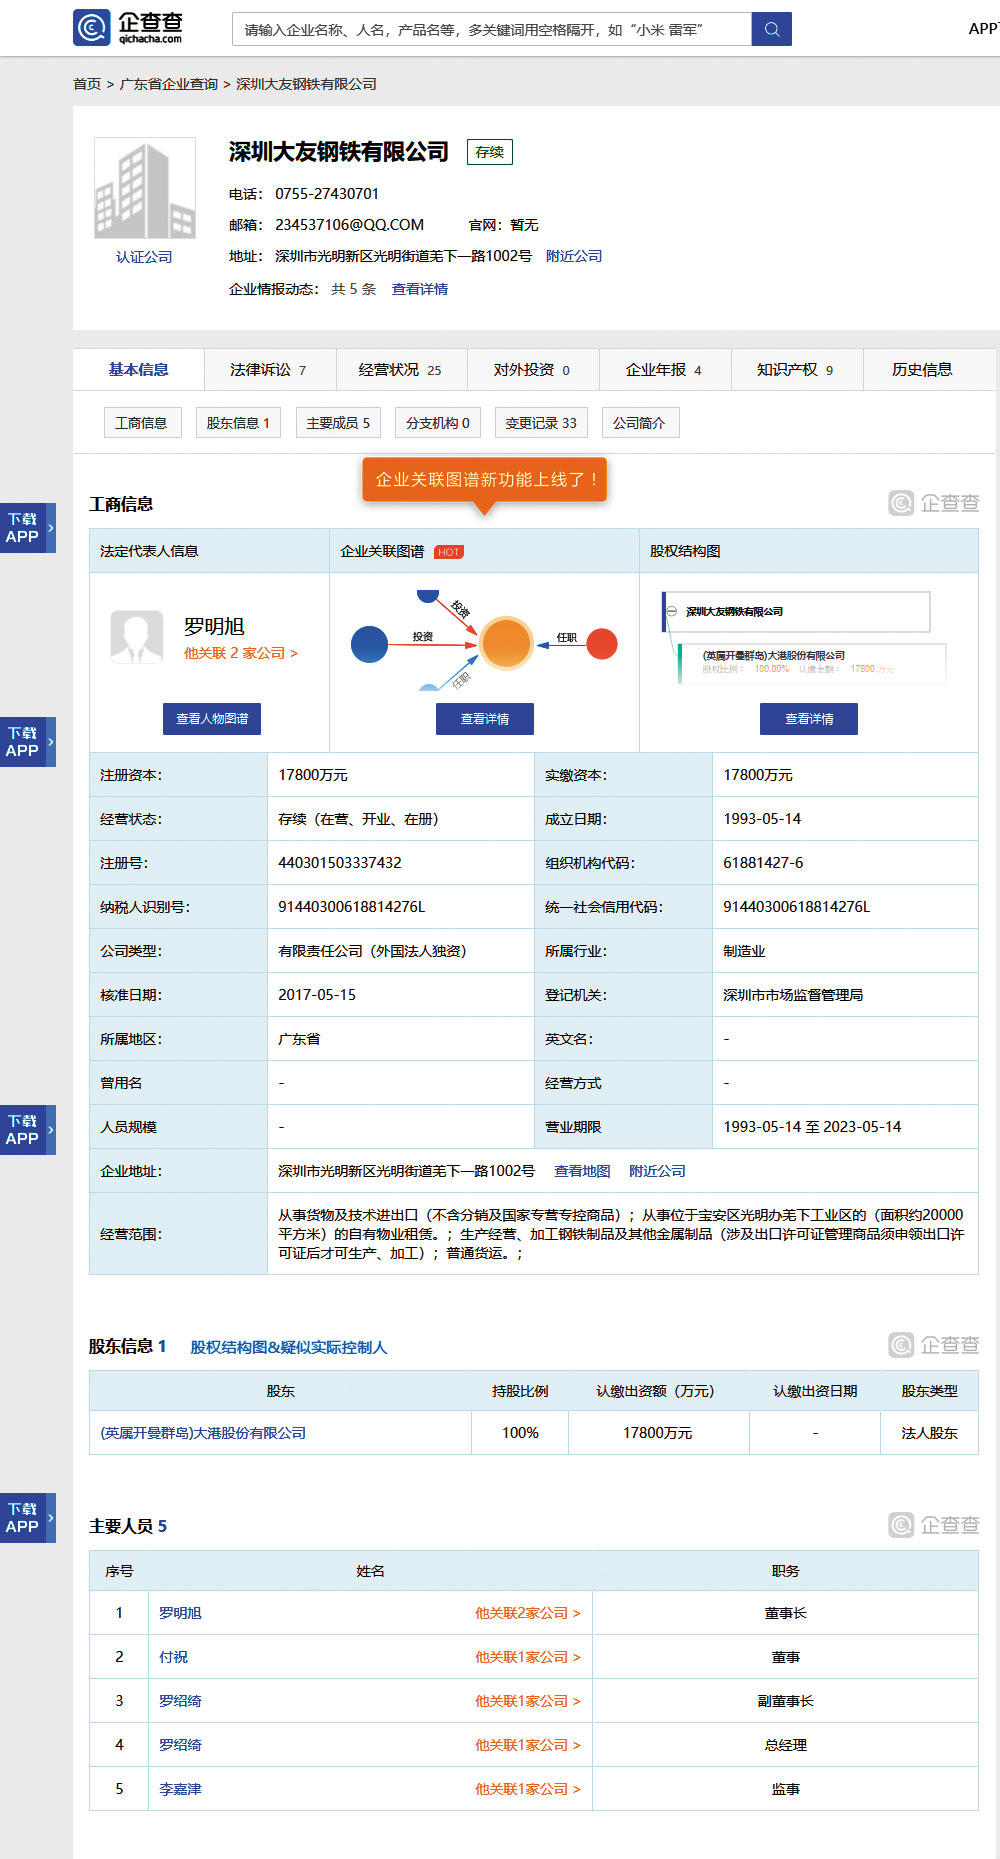
Task: Switch to the 企业年报 tab
Action: [x=664, y=370]
